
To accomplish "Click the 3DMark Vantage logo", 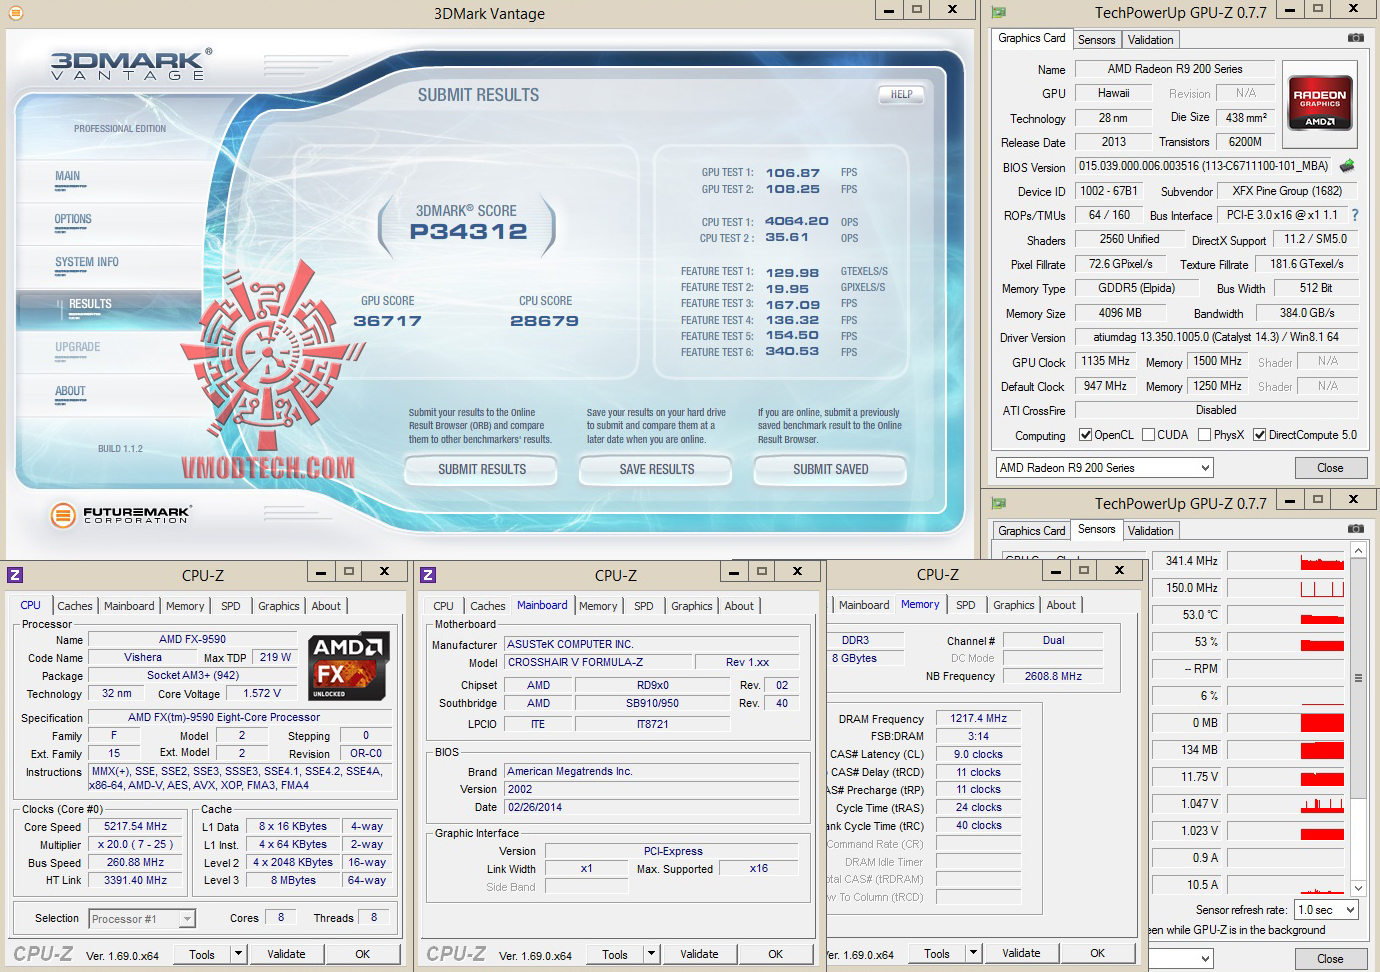I will click(x=131, y=63).
